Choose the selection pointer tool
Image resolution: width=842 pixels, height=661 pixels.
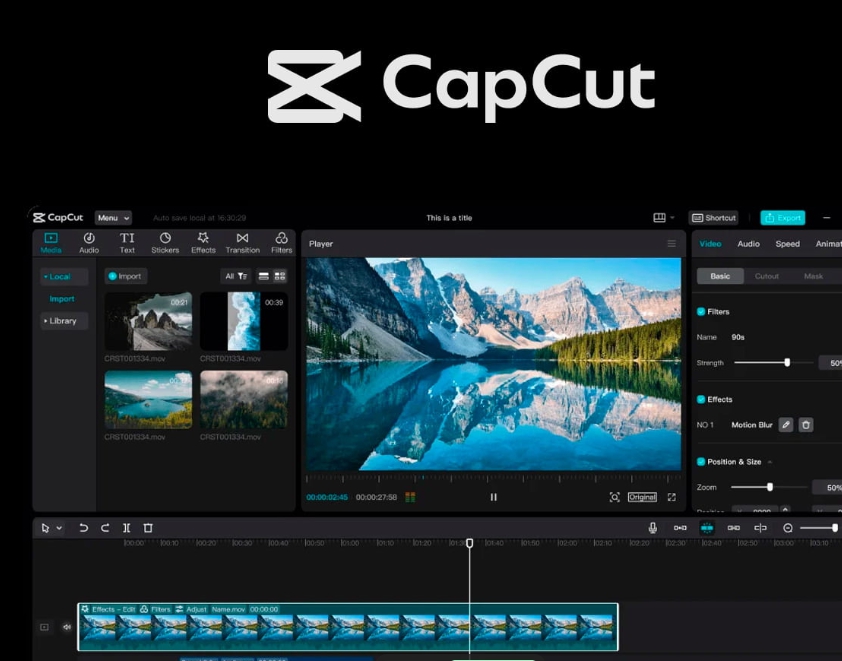point(46,528)
